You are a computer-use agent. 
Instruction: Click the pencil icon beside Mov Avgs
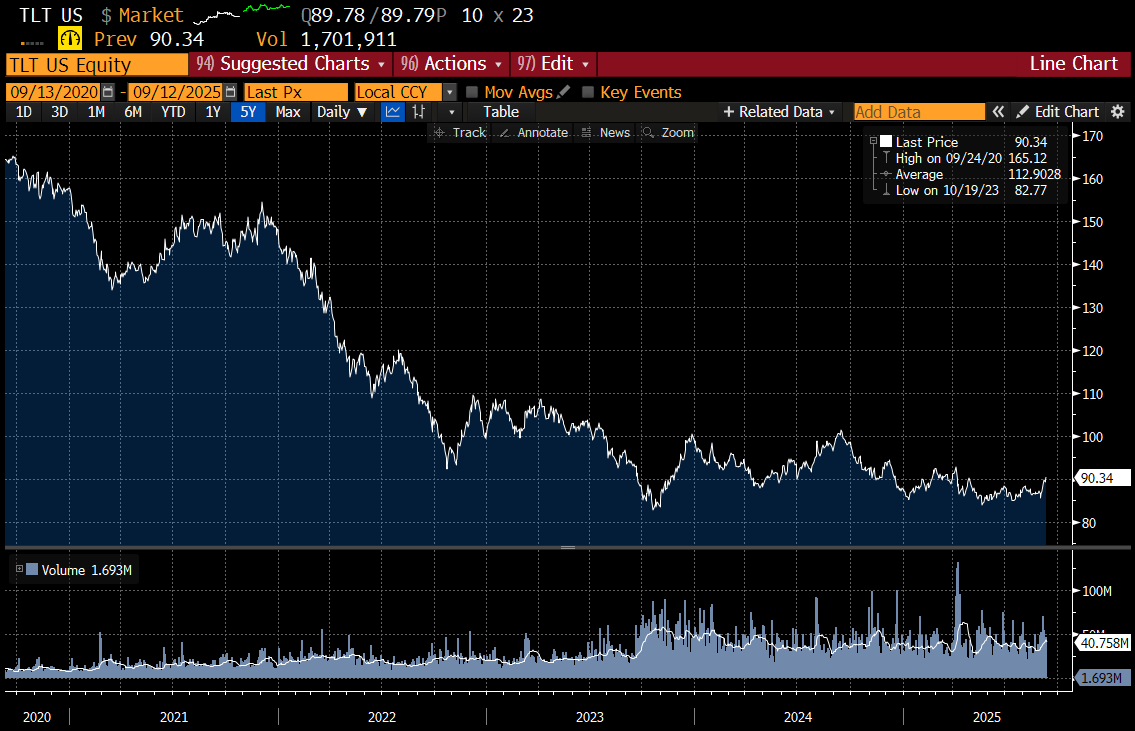564,92
